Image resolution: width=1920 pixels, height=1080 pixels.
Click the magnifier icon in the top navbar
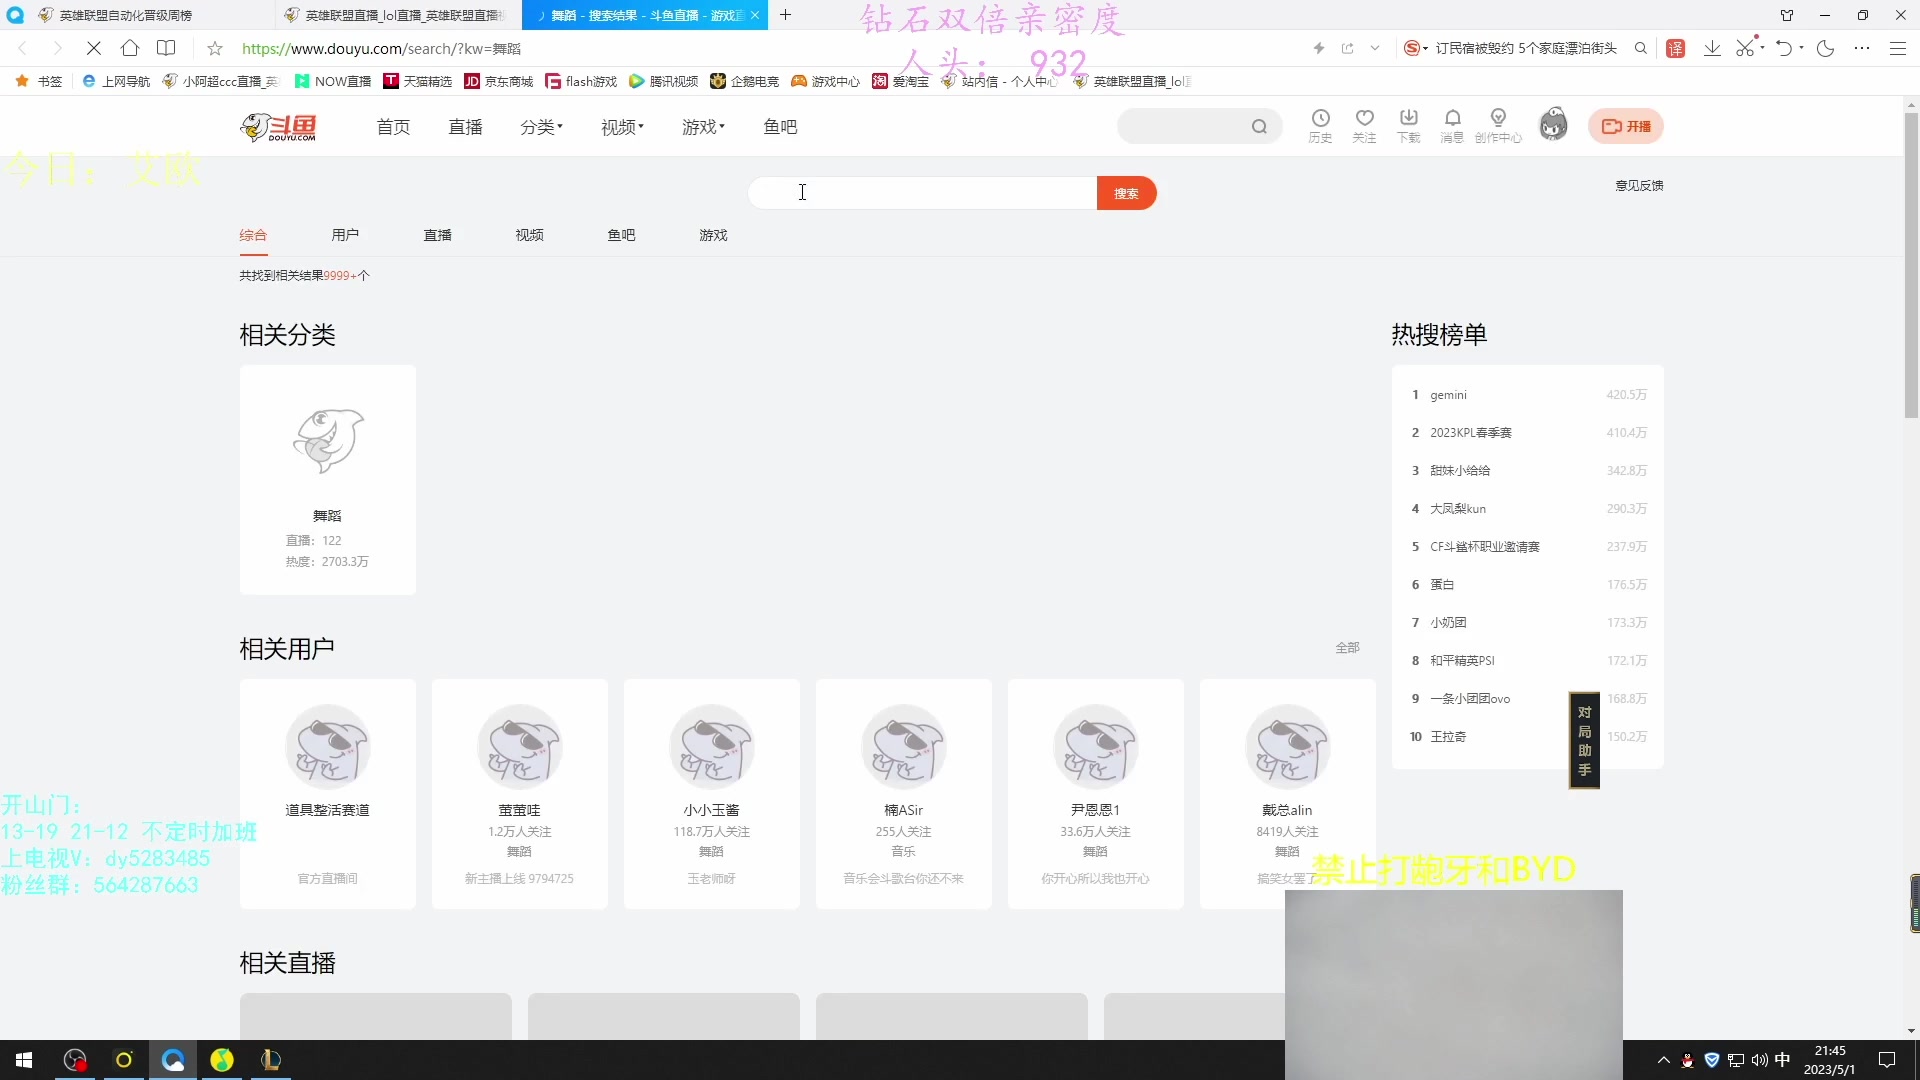(x=1260, y=126)
